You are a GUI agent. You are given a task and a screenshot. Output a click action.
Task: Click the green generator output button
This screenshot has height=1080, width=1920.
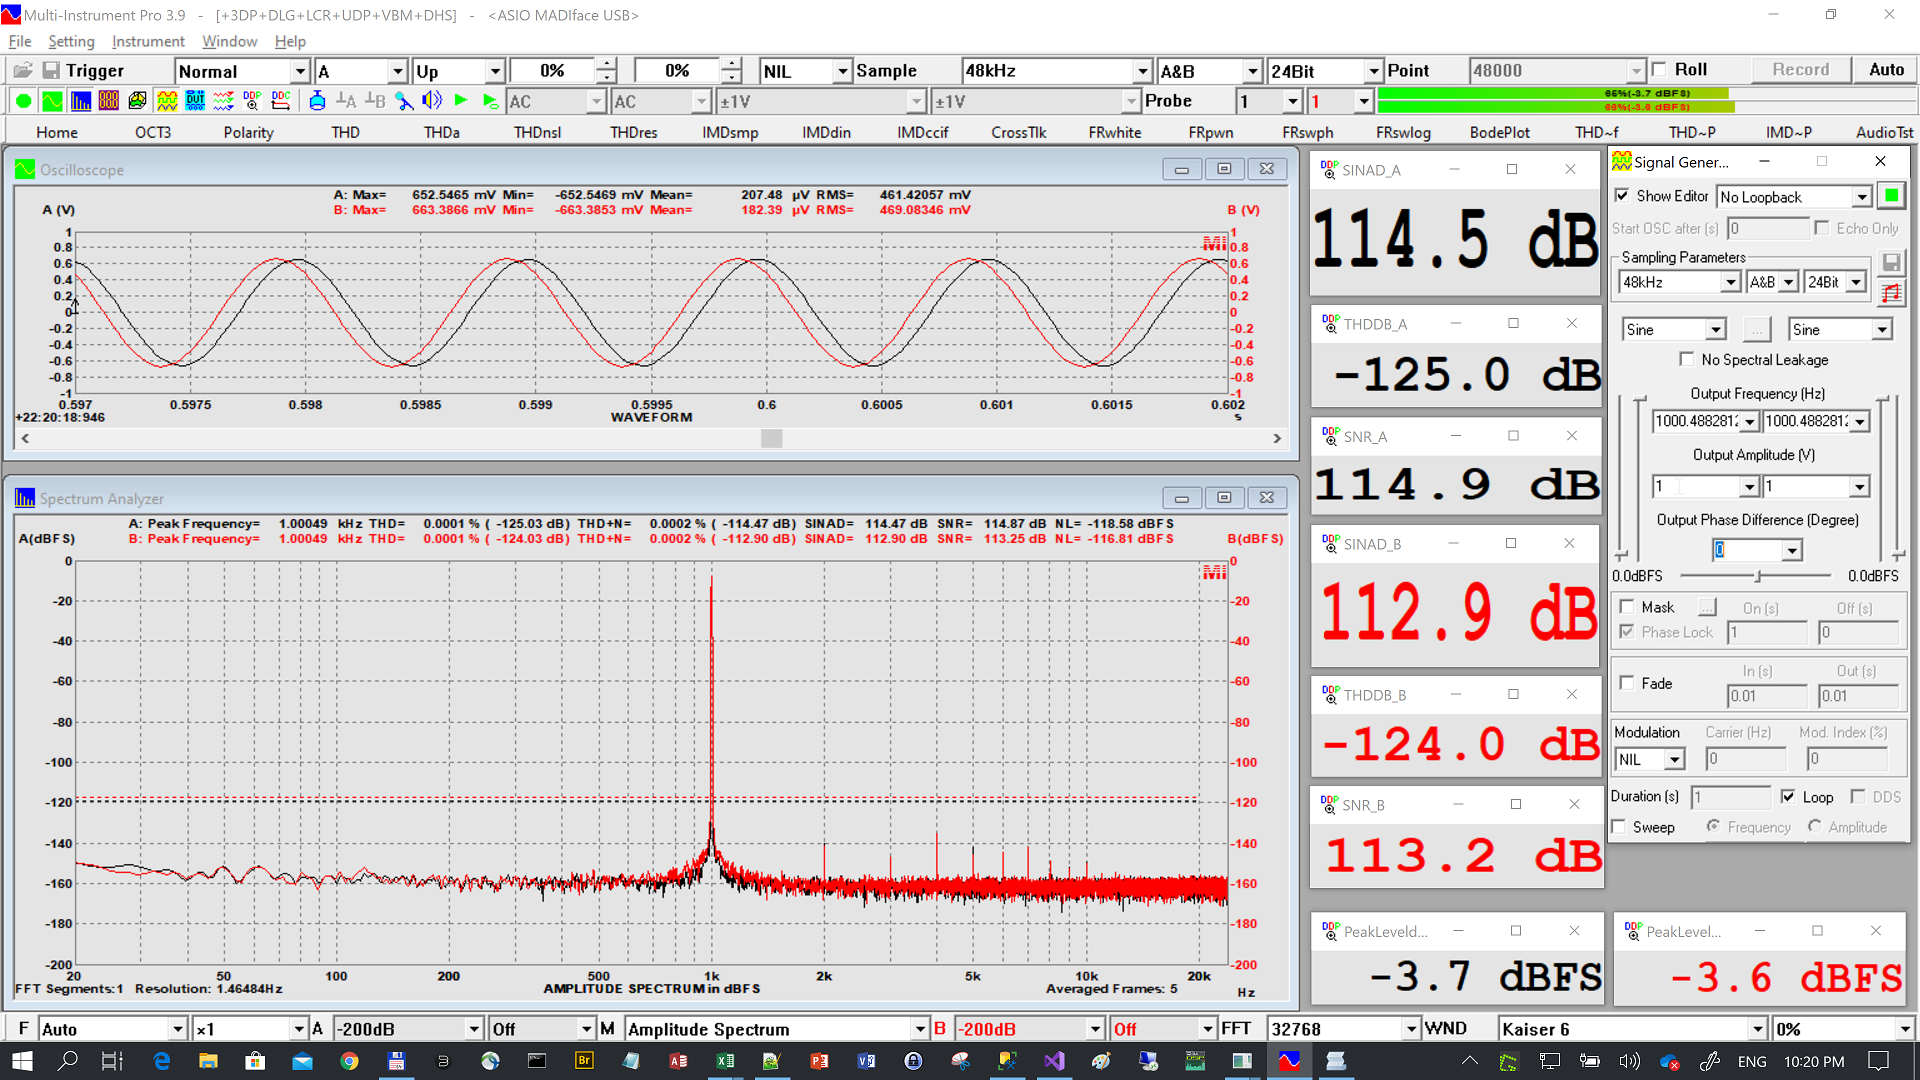[1891, 196]
